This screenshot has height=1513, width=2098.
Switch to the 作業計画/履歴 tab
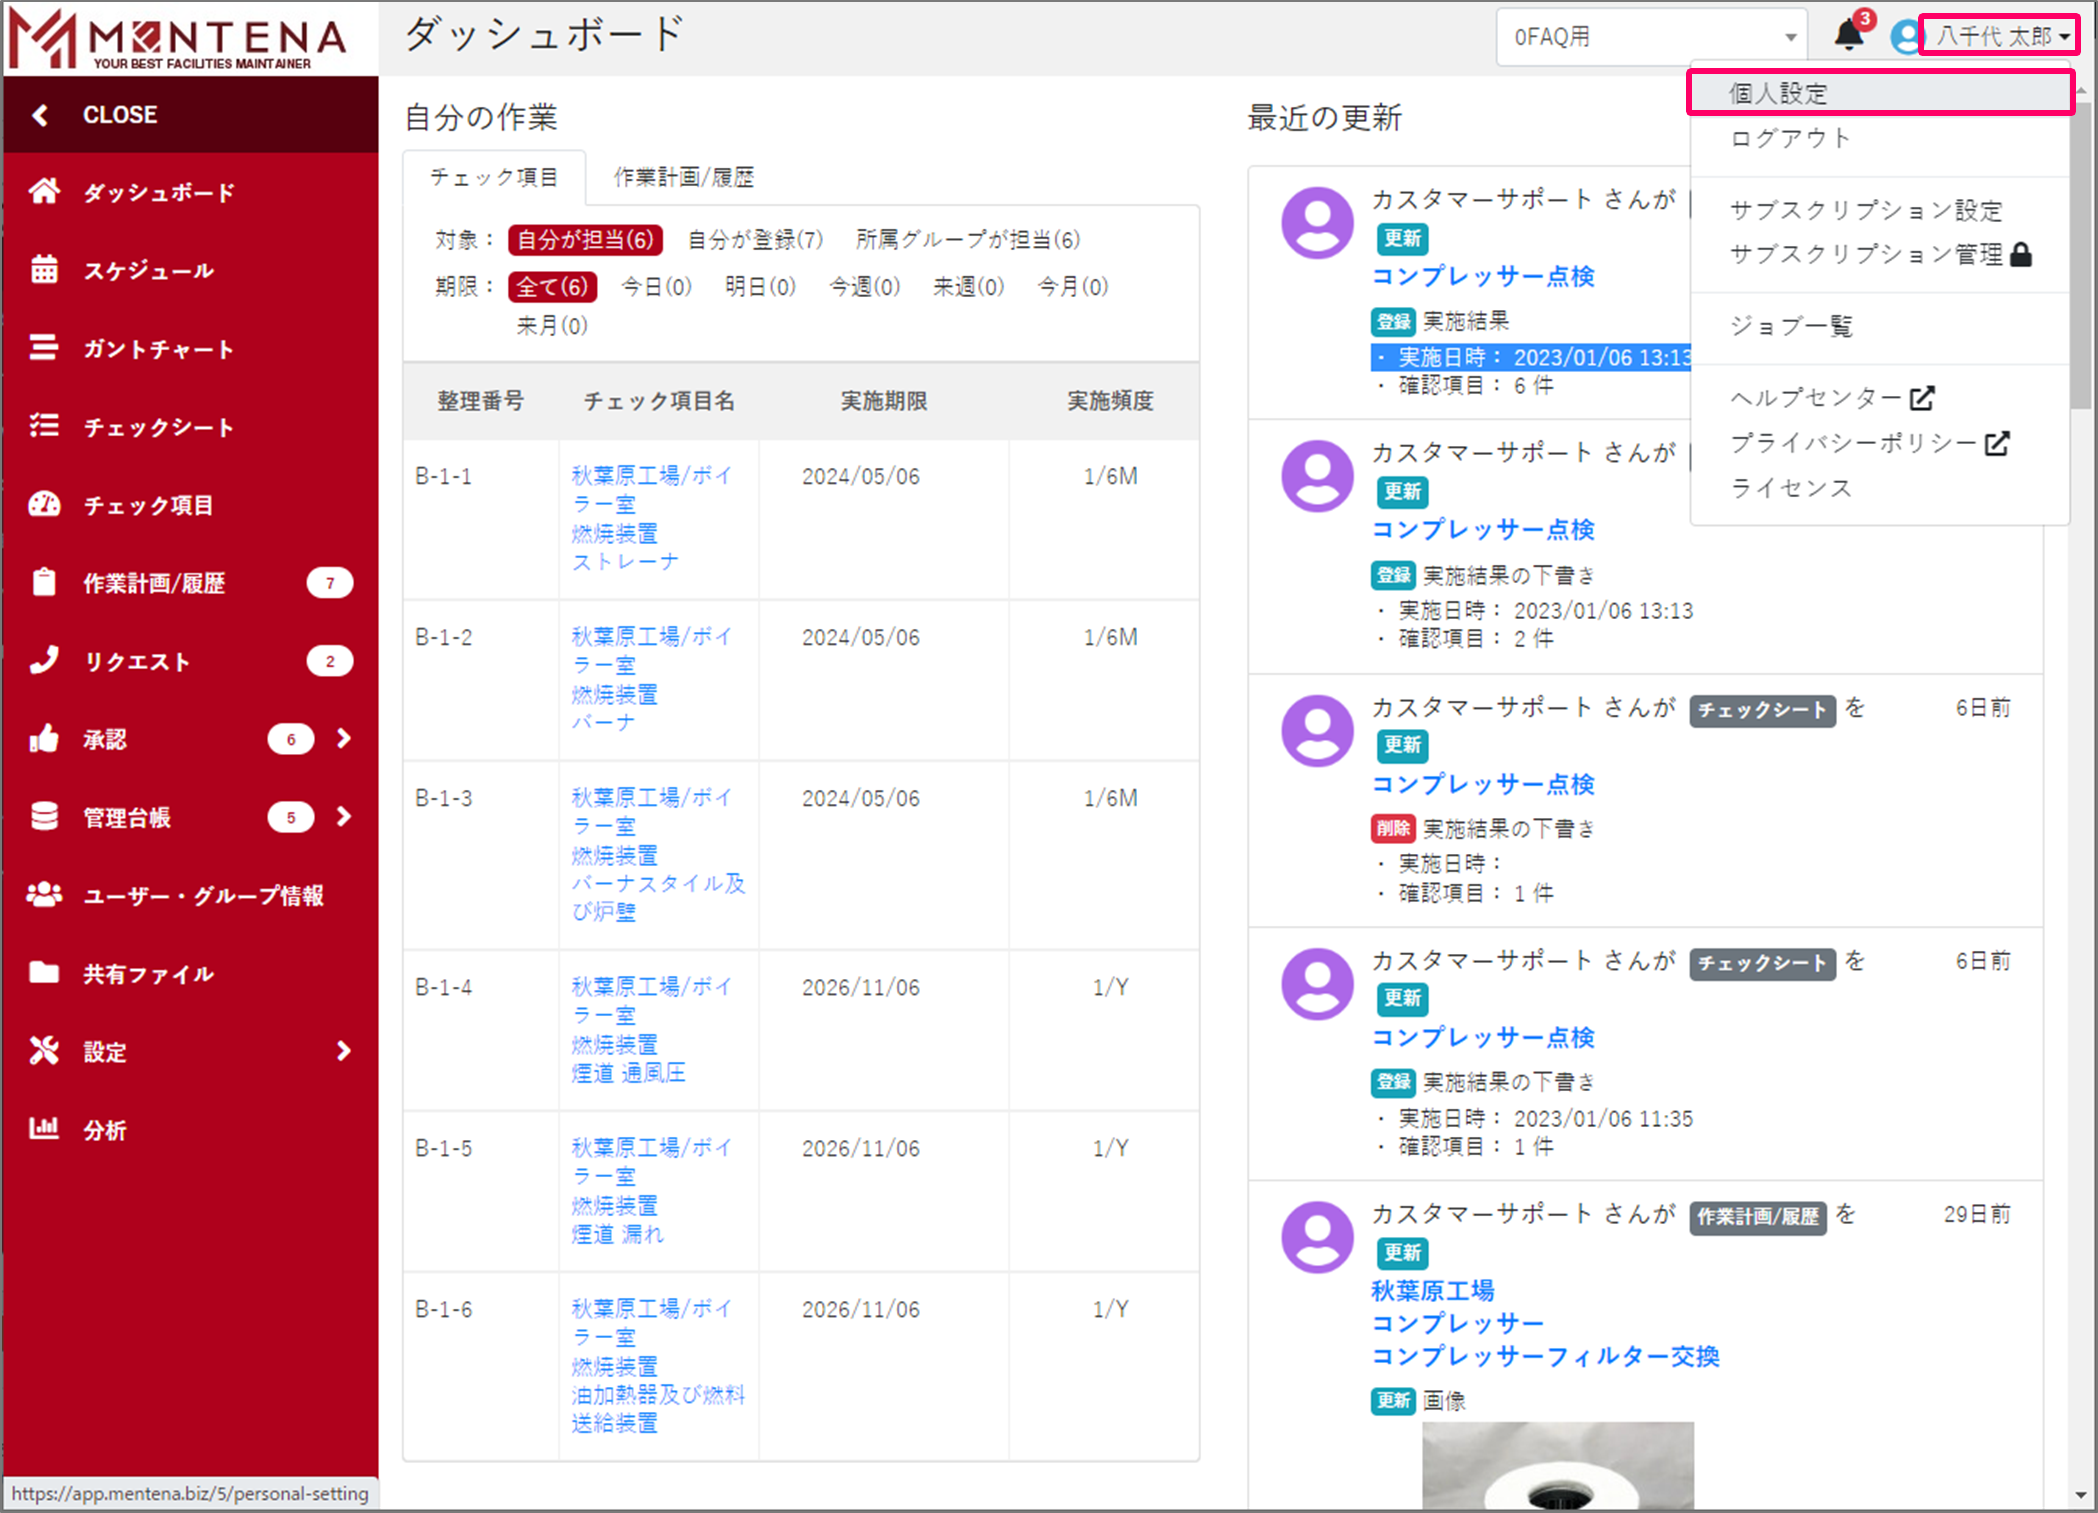pyautogui.click(x=683, y=178)
